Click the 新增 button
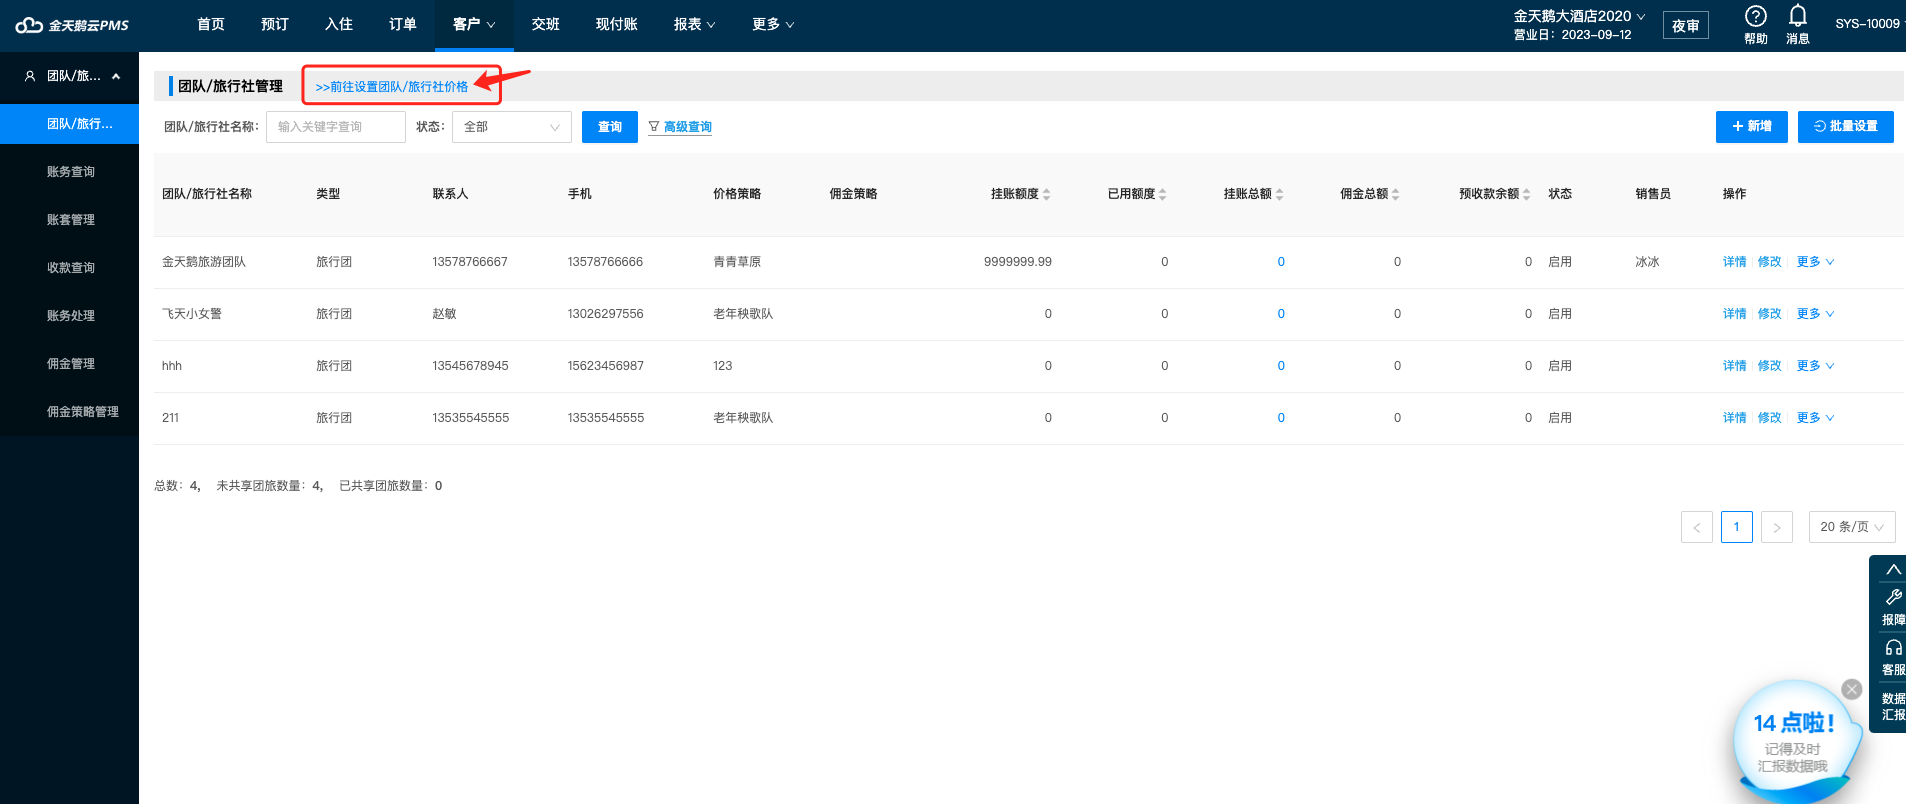This screenshot has width=1906, height=804. pyautogui.click(x=1752, y=127)
